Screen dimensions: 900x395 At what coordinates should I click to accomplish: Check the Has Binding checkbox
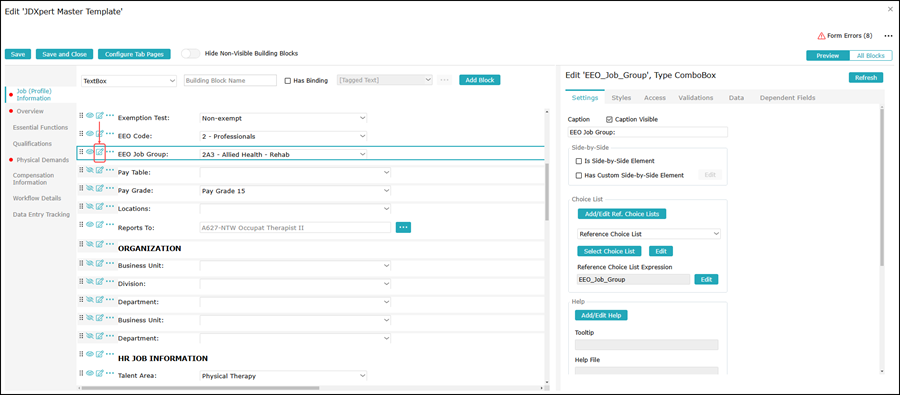288,81
